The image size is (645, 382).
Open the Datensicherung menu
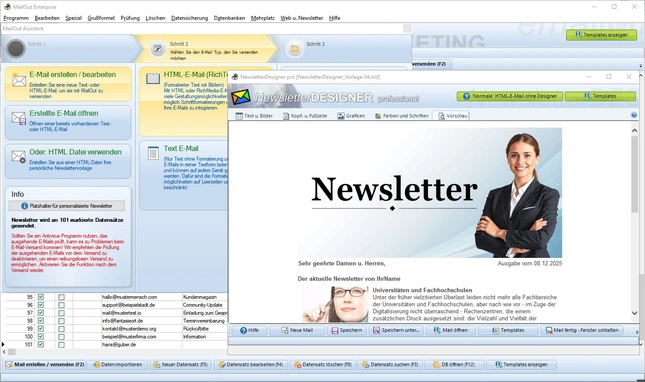189,18
